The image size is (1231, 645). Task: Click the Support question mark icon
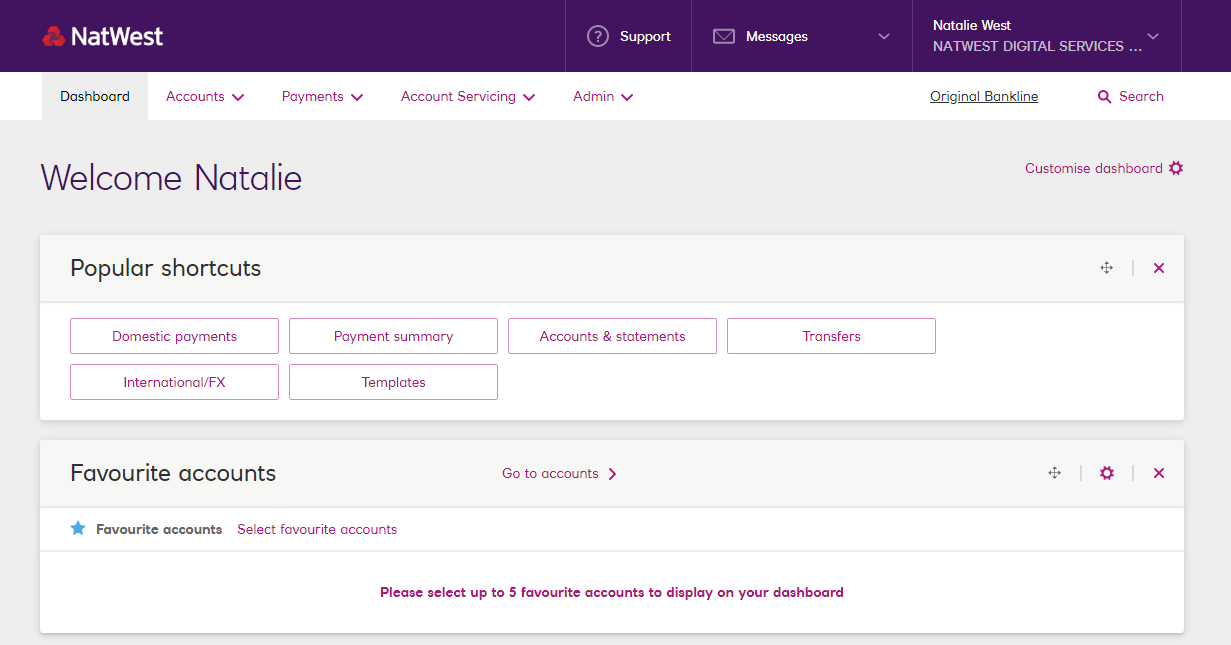click(597, 36)
